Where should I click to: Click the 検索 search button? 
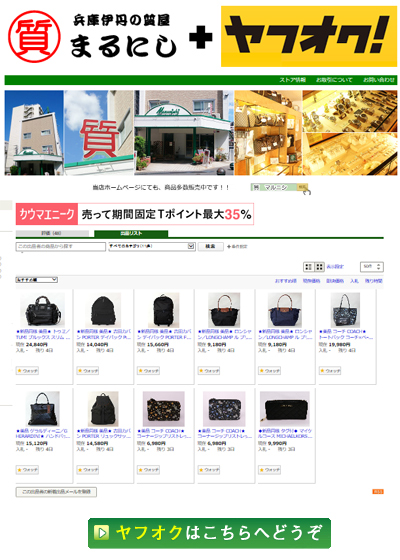[x=211, y=246]
